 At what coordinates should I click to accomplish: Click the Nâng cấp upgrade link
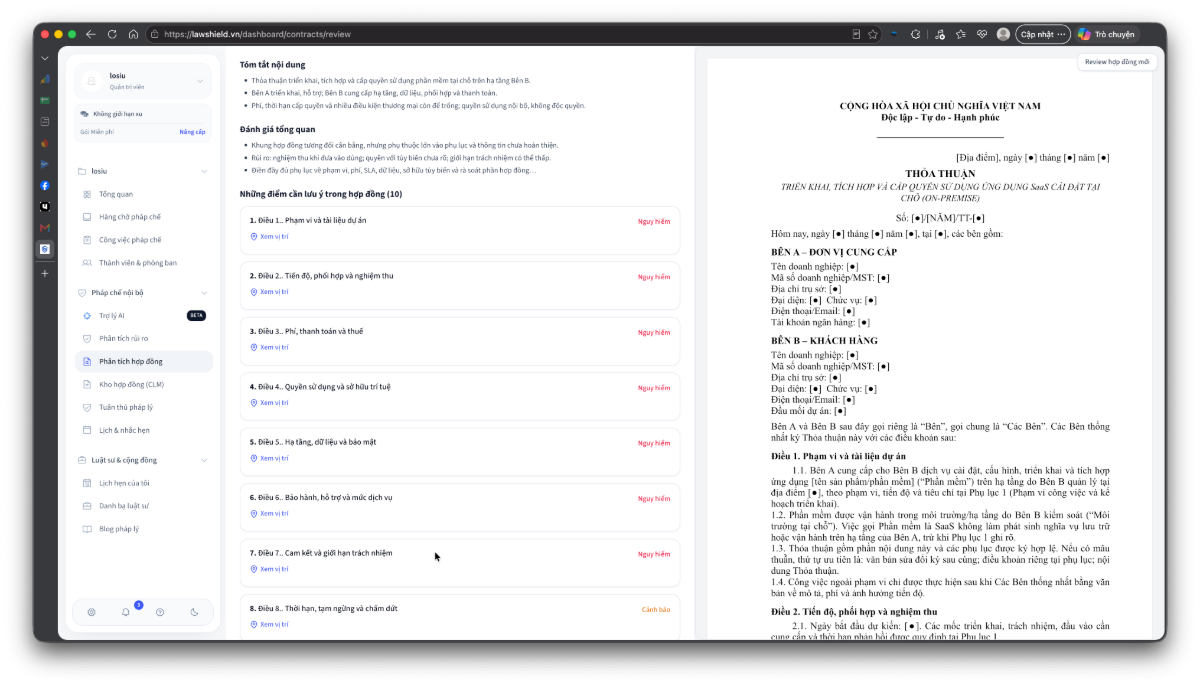pos(192,131)
